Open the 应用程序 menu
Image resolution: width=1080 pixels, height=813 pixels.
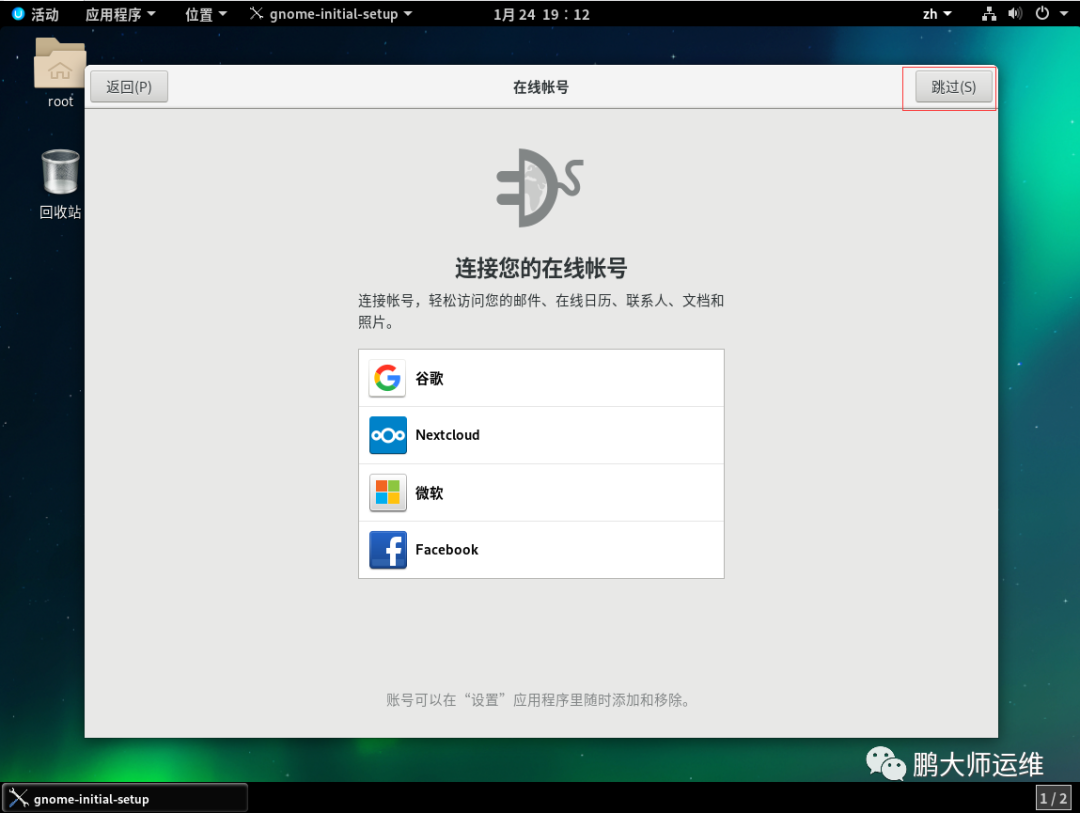coord(120,14)
